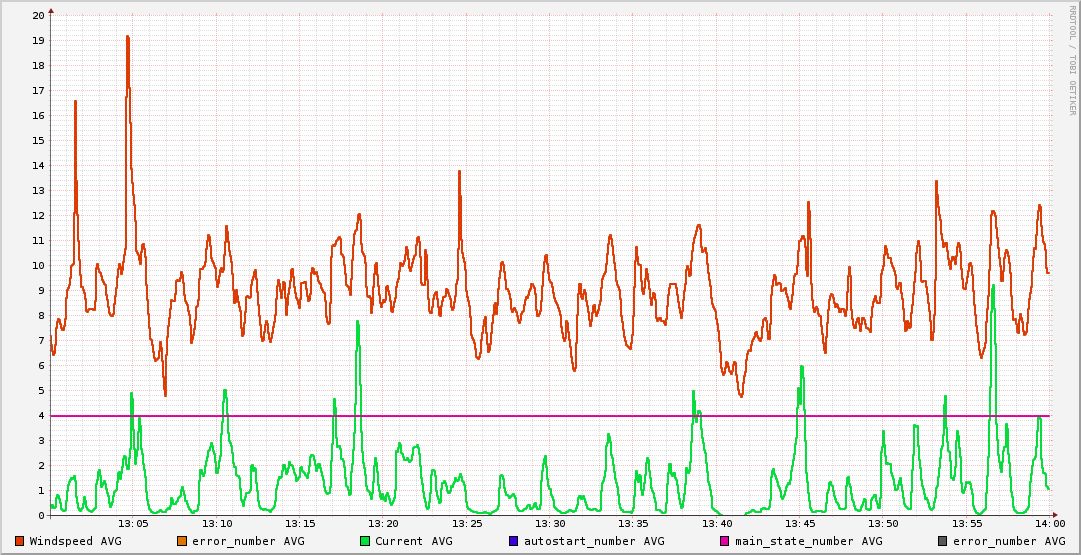Click the 13:30 time axis label
1081x555 pixels.
pos(550,524)
